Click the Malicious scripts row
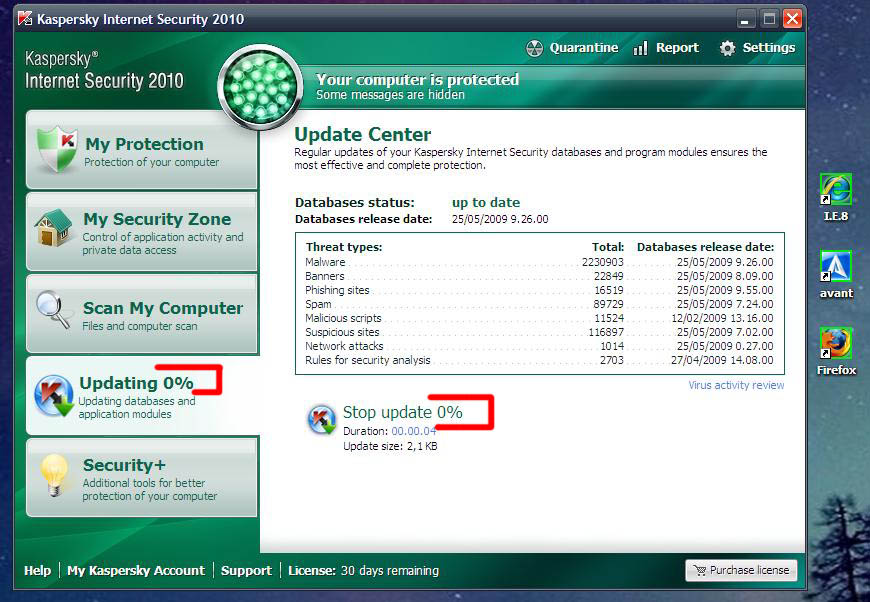 [x=539, y=318]
